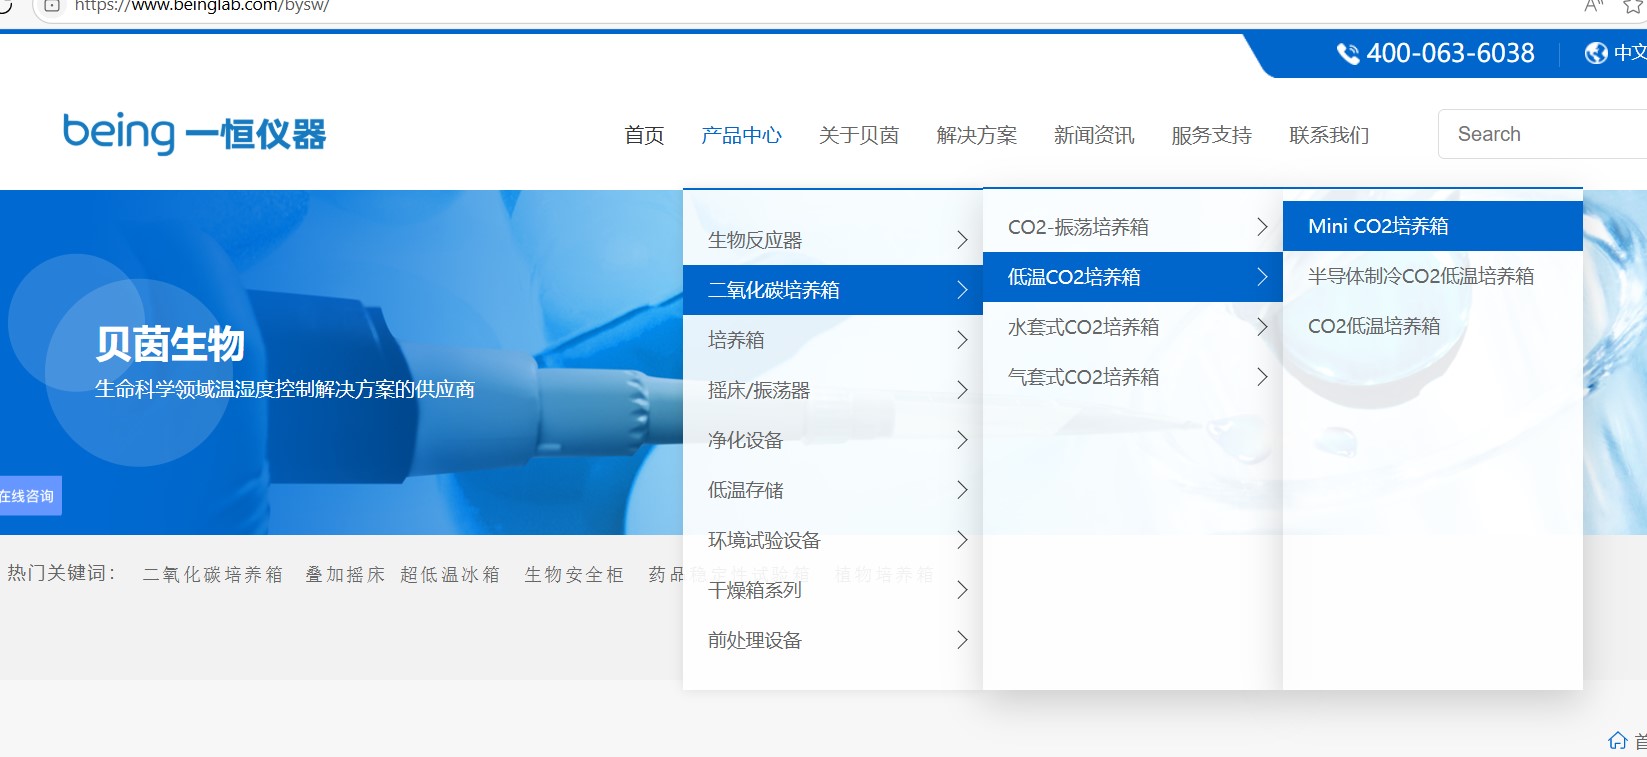Viewport: 1647px width, 757px height.
Task: Click the site info icon beside URL
Action: [x=52, y=6]
